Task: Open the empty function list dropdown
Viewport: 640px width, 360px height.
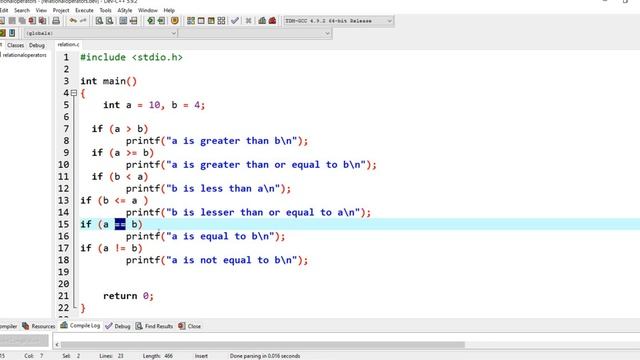Action: (255, 33)
